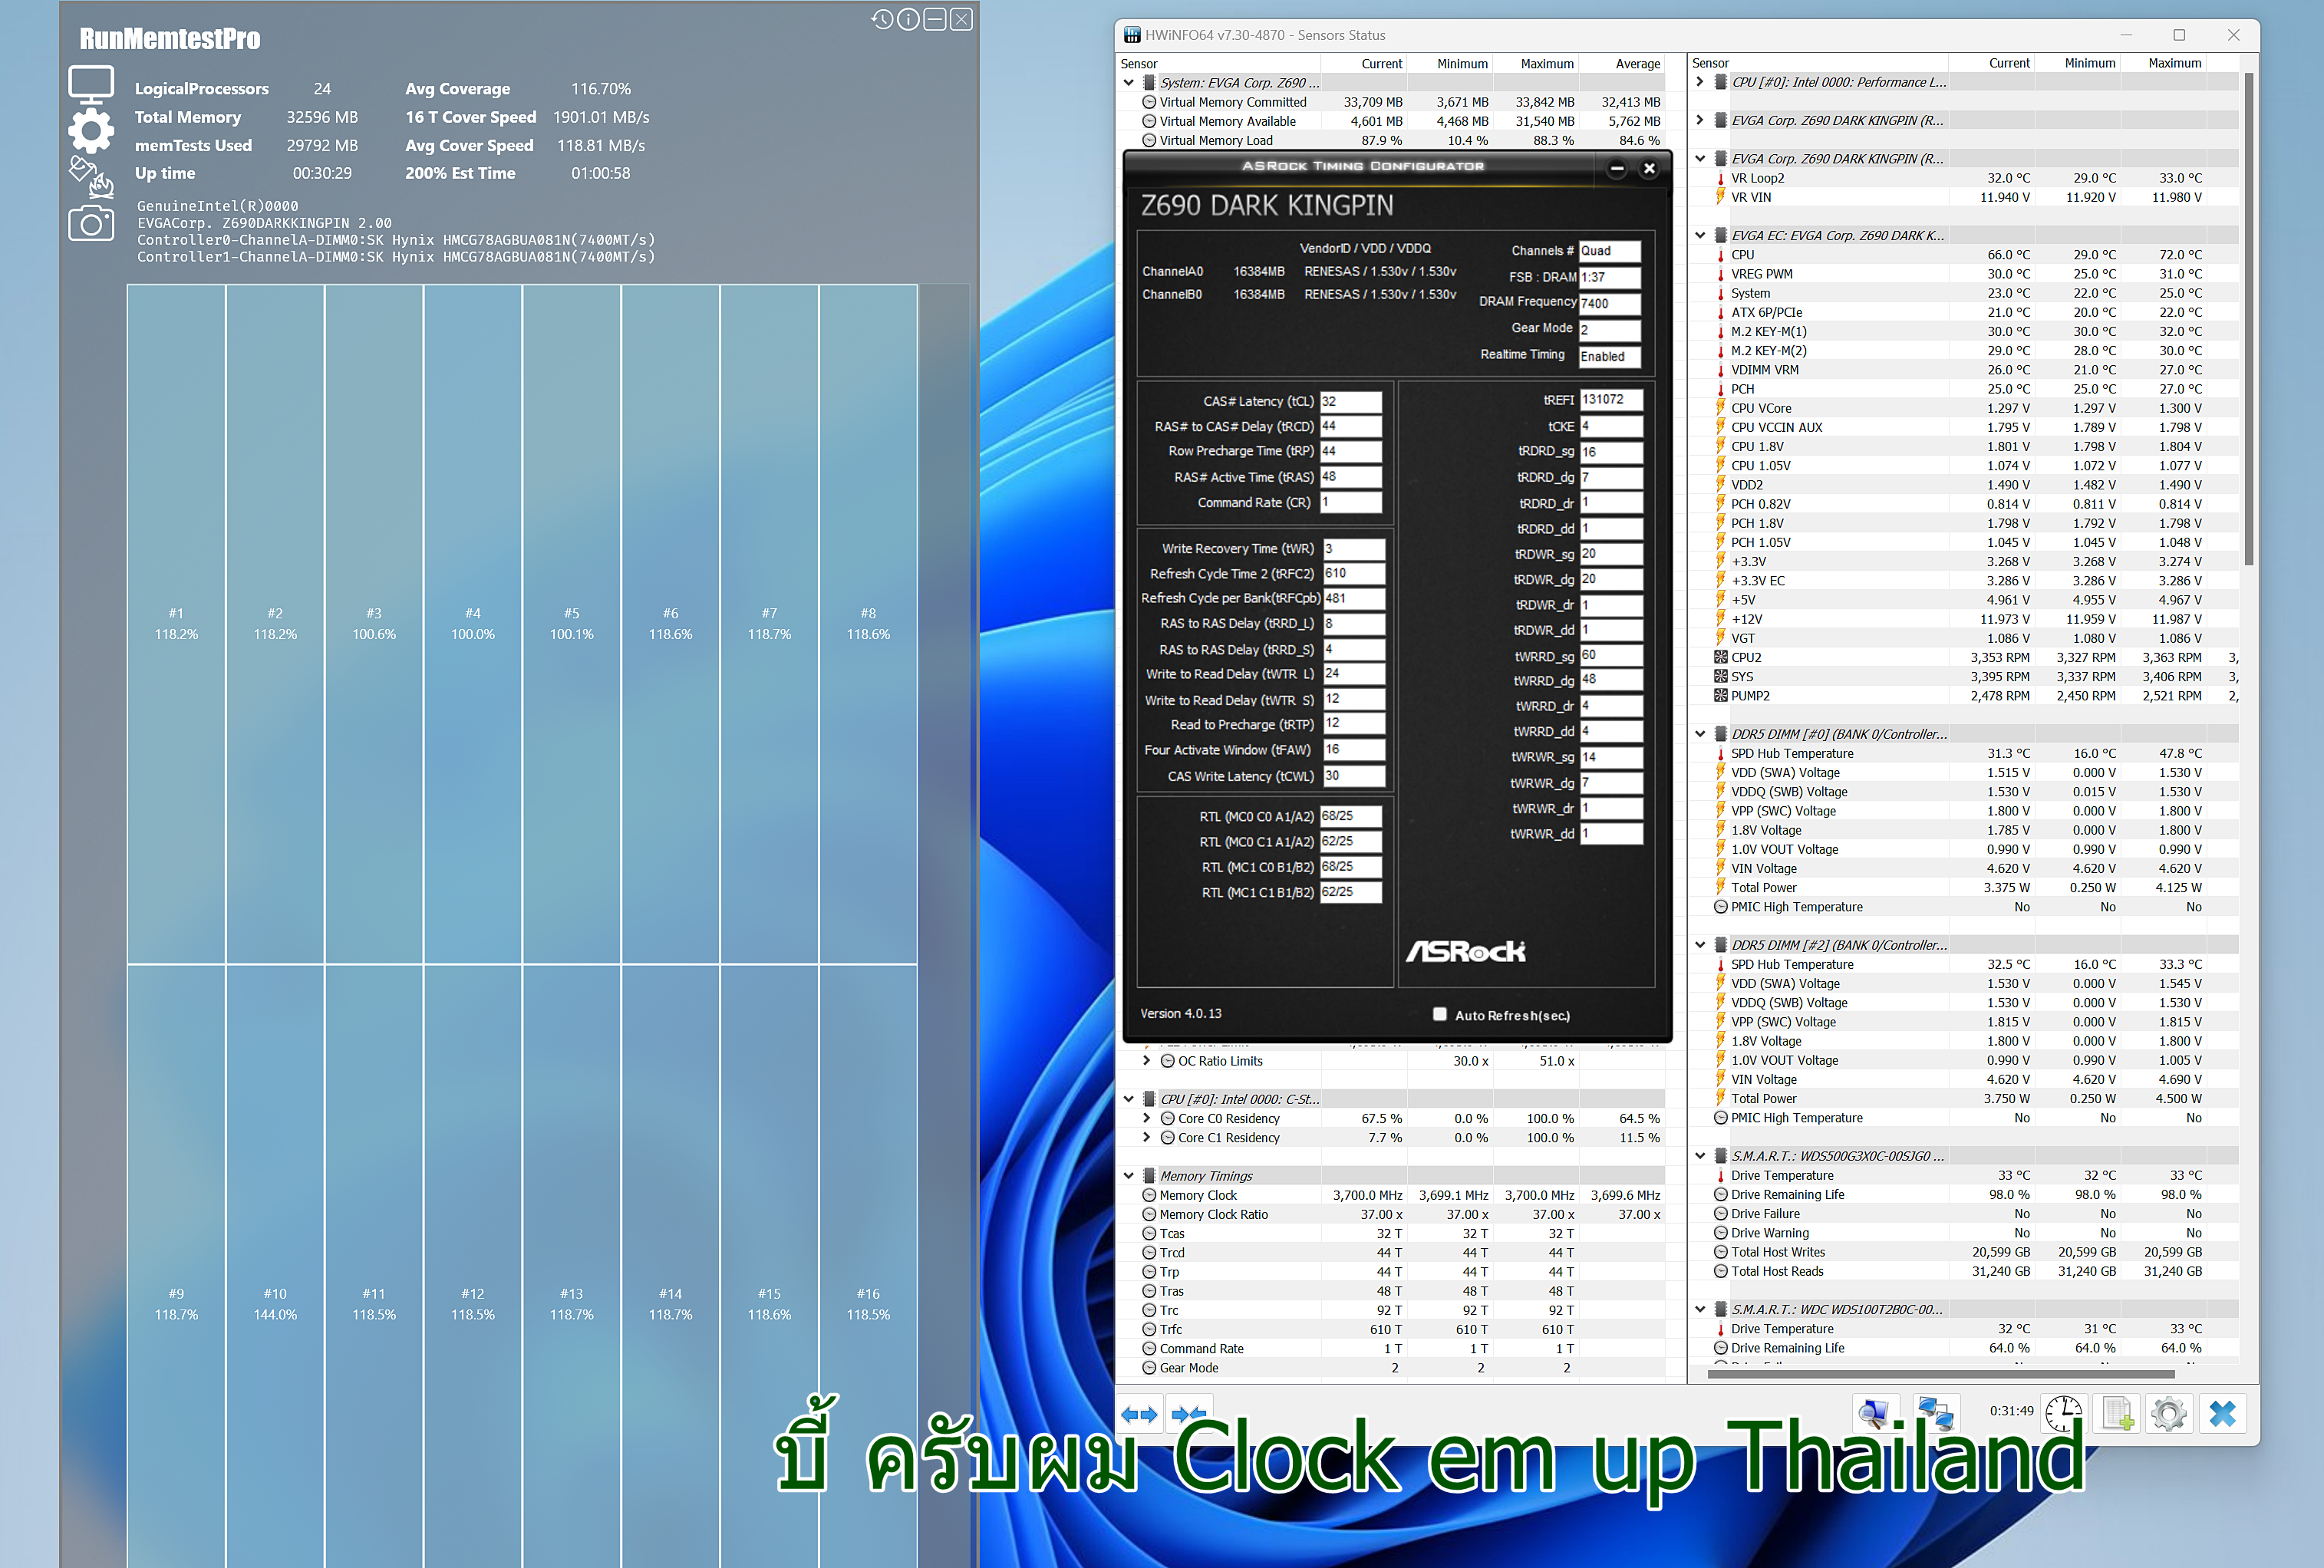Open the history clock icon in RunMemtestPro

[881, 19]
